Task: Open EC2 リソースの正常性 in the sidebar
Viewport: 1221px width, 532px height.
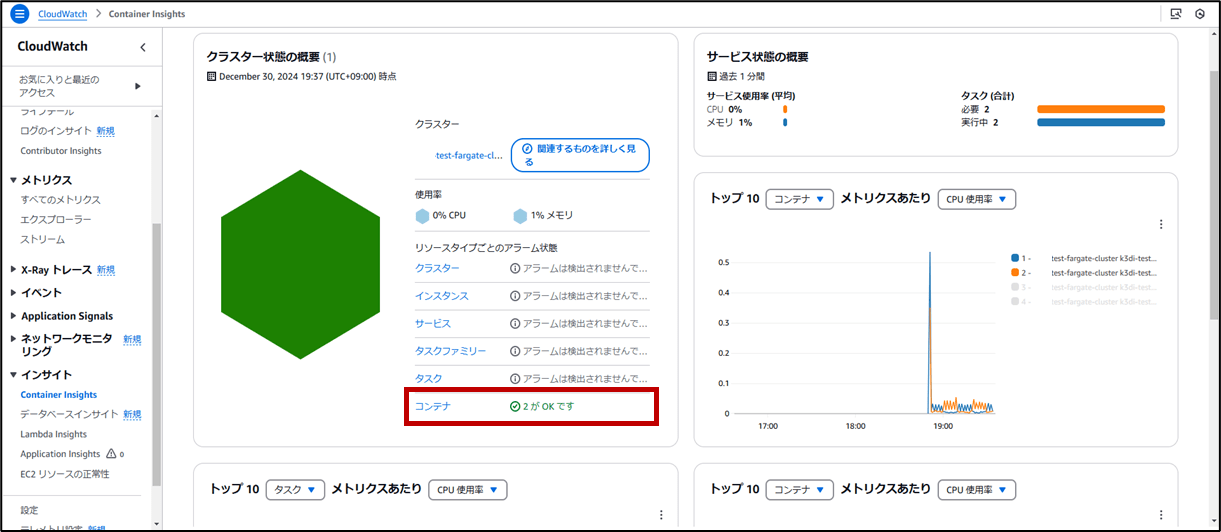Action: 65,473
